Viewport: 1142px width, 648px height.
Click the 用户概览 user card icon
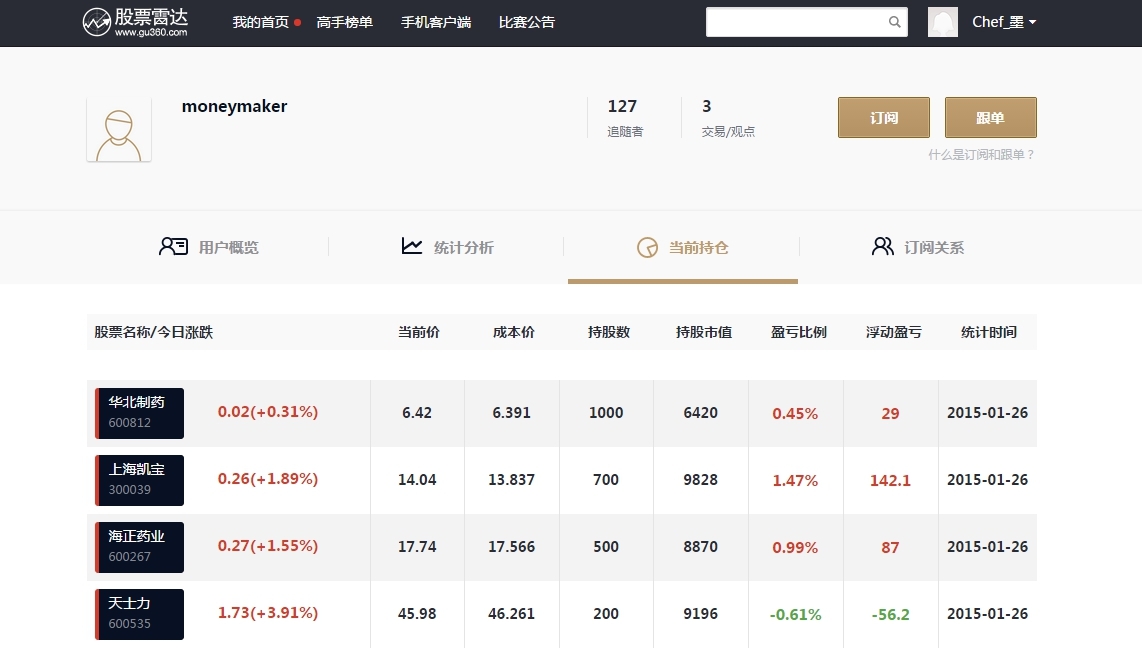pyautogui.click(x=173, y=247)
